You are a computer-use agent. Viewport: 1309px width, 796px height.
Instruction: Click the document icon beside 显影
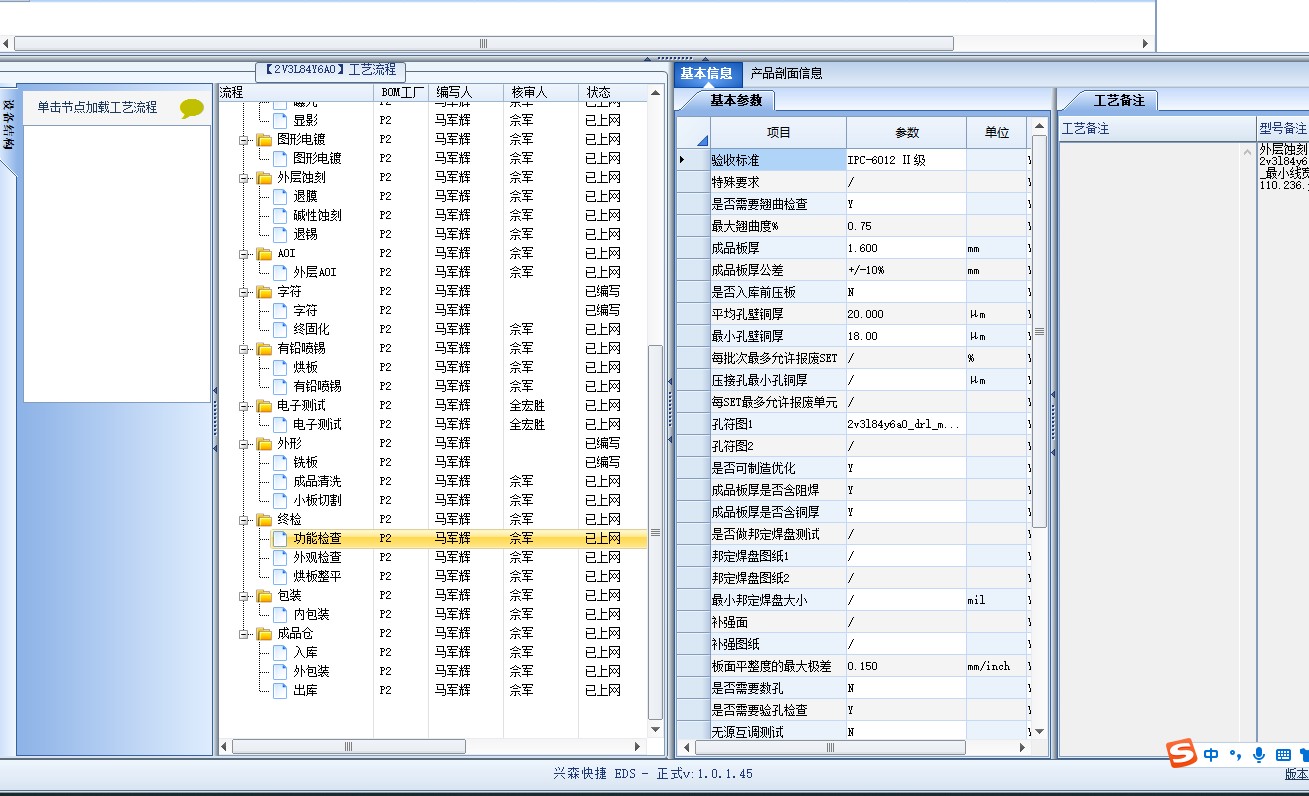pos(280,120)
